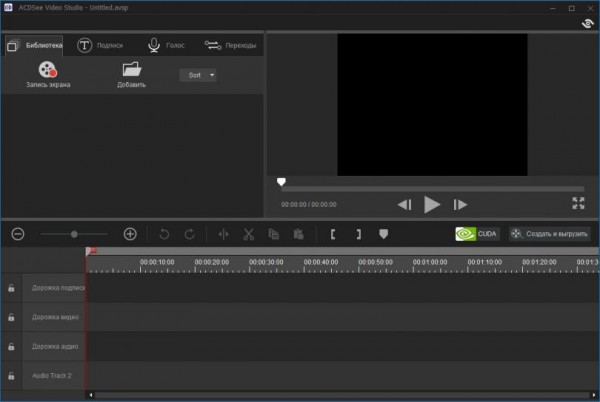The width and height of the screenshot is (600, 402).
Task: Click the 00:00:00 / 00:00:00 timecode
Action: coord(309,205)
